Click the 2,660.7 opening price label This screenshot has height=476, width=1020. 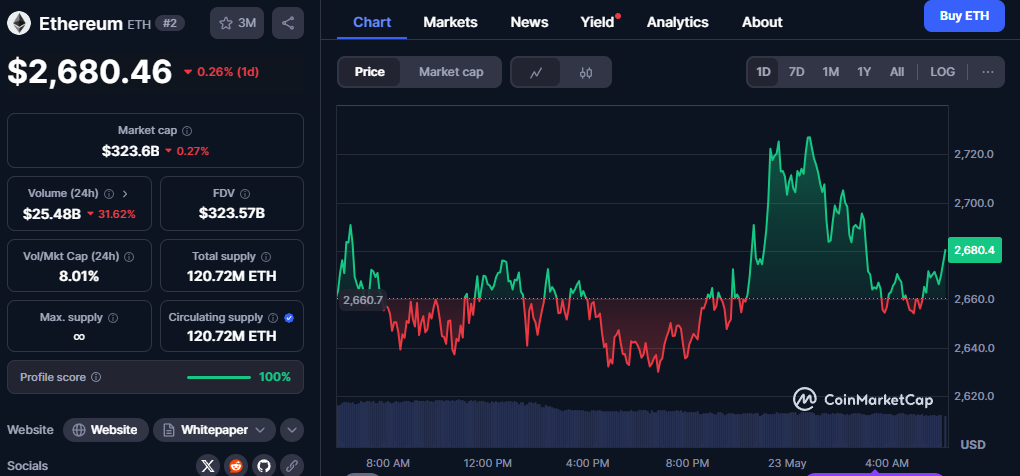[x=362, y=300]
